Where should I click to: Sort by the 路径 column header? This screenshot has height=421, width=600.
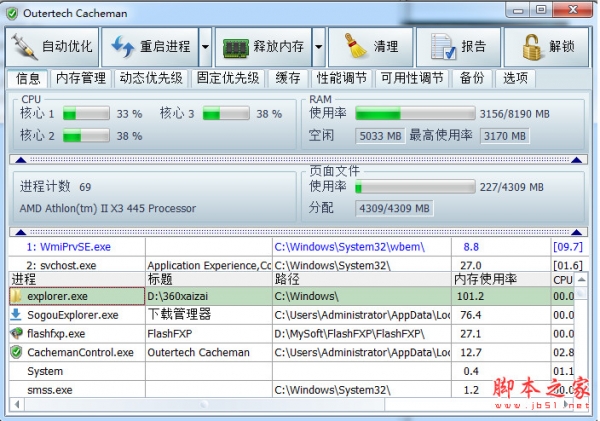coord(362,279)
